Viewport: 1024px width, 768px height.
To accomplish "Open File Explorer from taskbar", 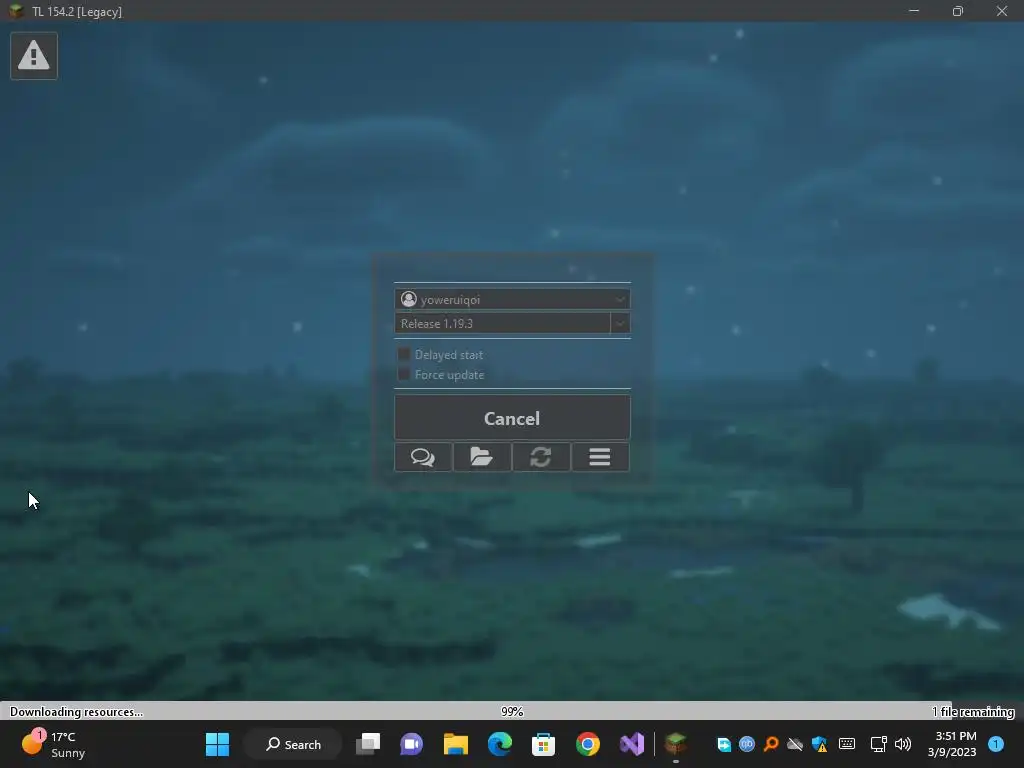I will click(x=456, y=744).
